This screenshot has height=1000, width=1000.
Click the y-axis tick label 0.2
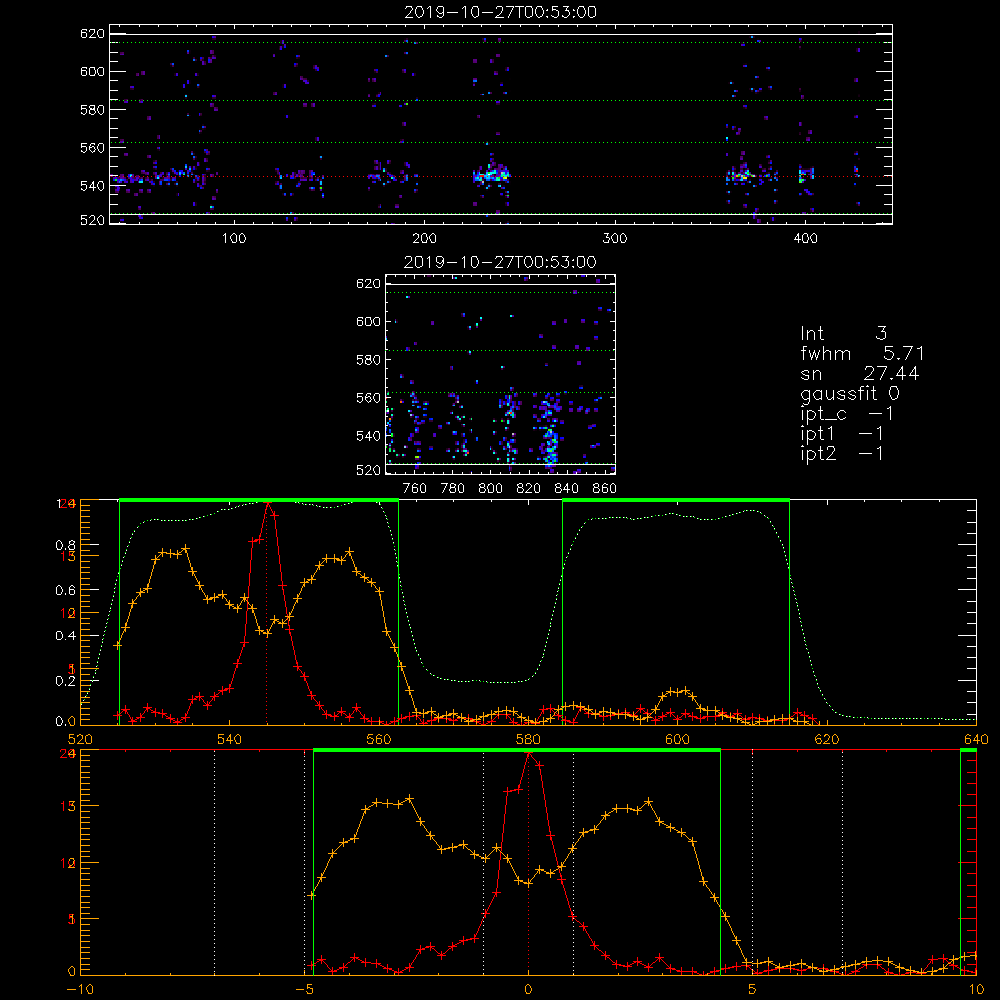(65, 681)
